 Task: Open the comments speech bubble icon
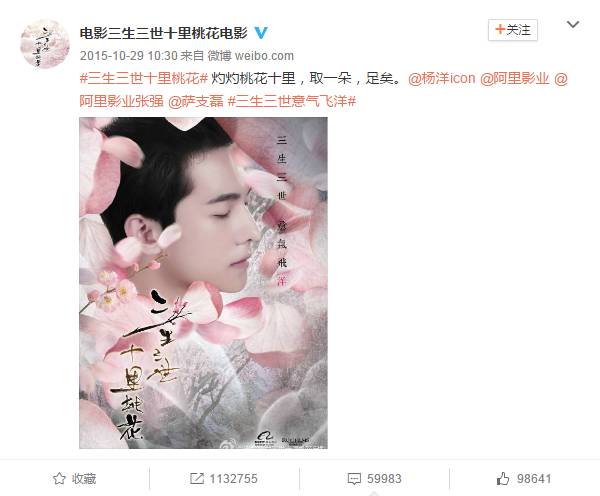(354, 479)
